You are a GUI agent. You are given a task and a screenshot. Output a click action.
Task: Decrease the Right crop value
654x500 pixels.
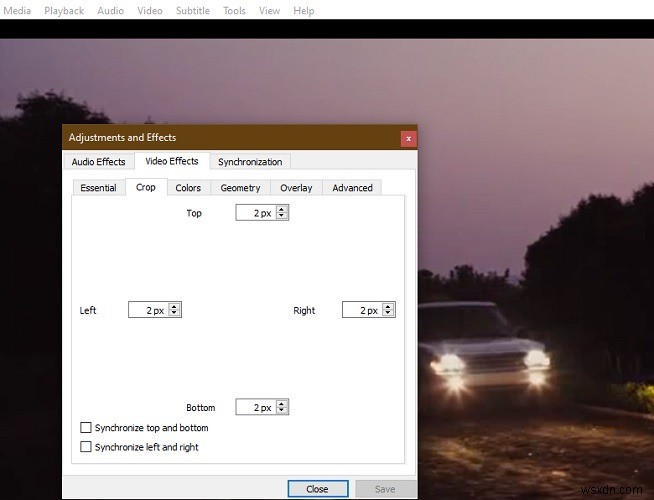tap(388, 313)
